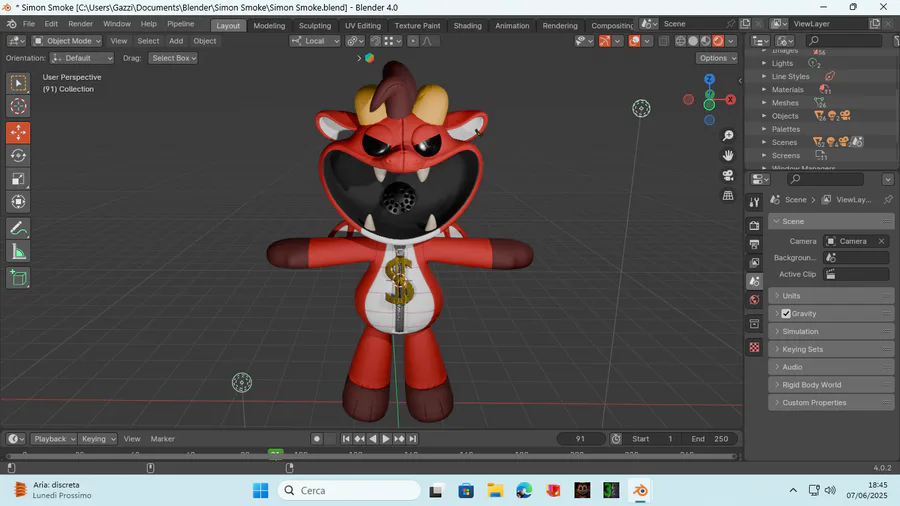This screenshot has width=900, height=506.
Task: Switch to rendered viewport shading
Action: pyautogui.click(x=718, y=41)
